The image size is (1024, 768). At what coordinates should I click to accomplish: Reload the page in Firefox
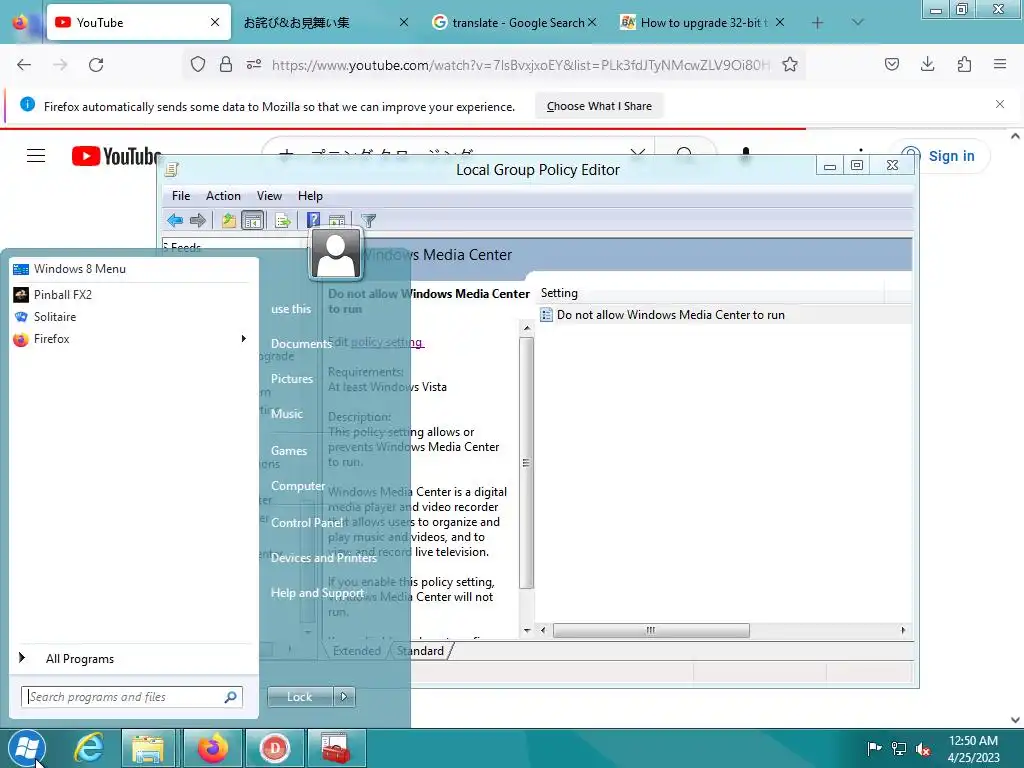click(x=96, y=65)
